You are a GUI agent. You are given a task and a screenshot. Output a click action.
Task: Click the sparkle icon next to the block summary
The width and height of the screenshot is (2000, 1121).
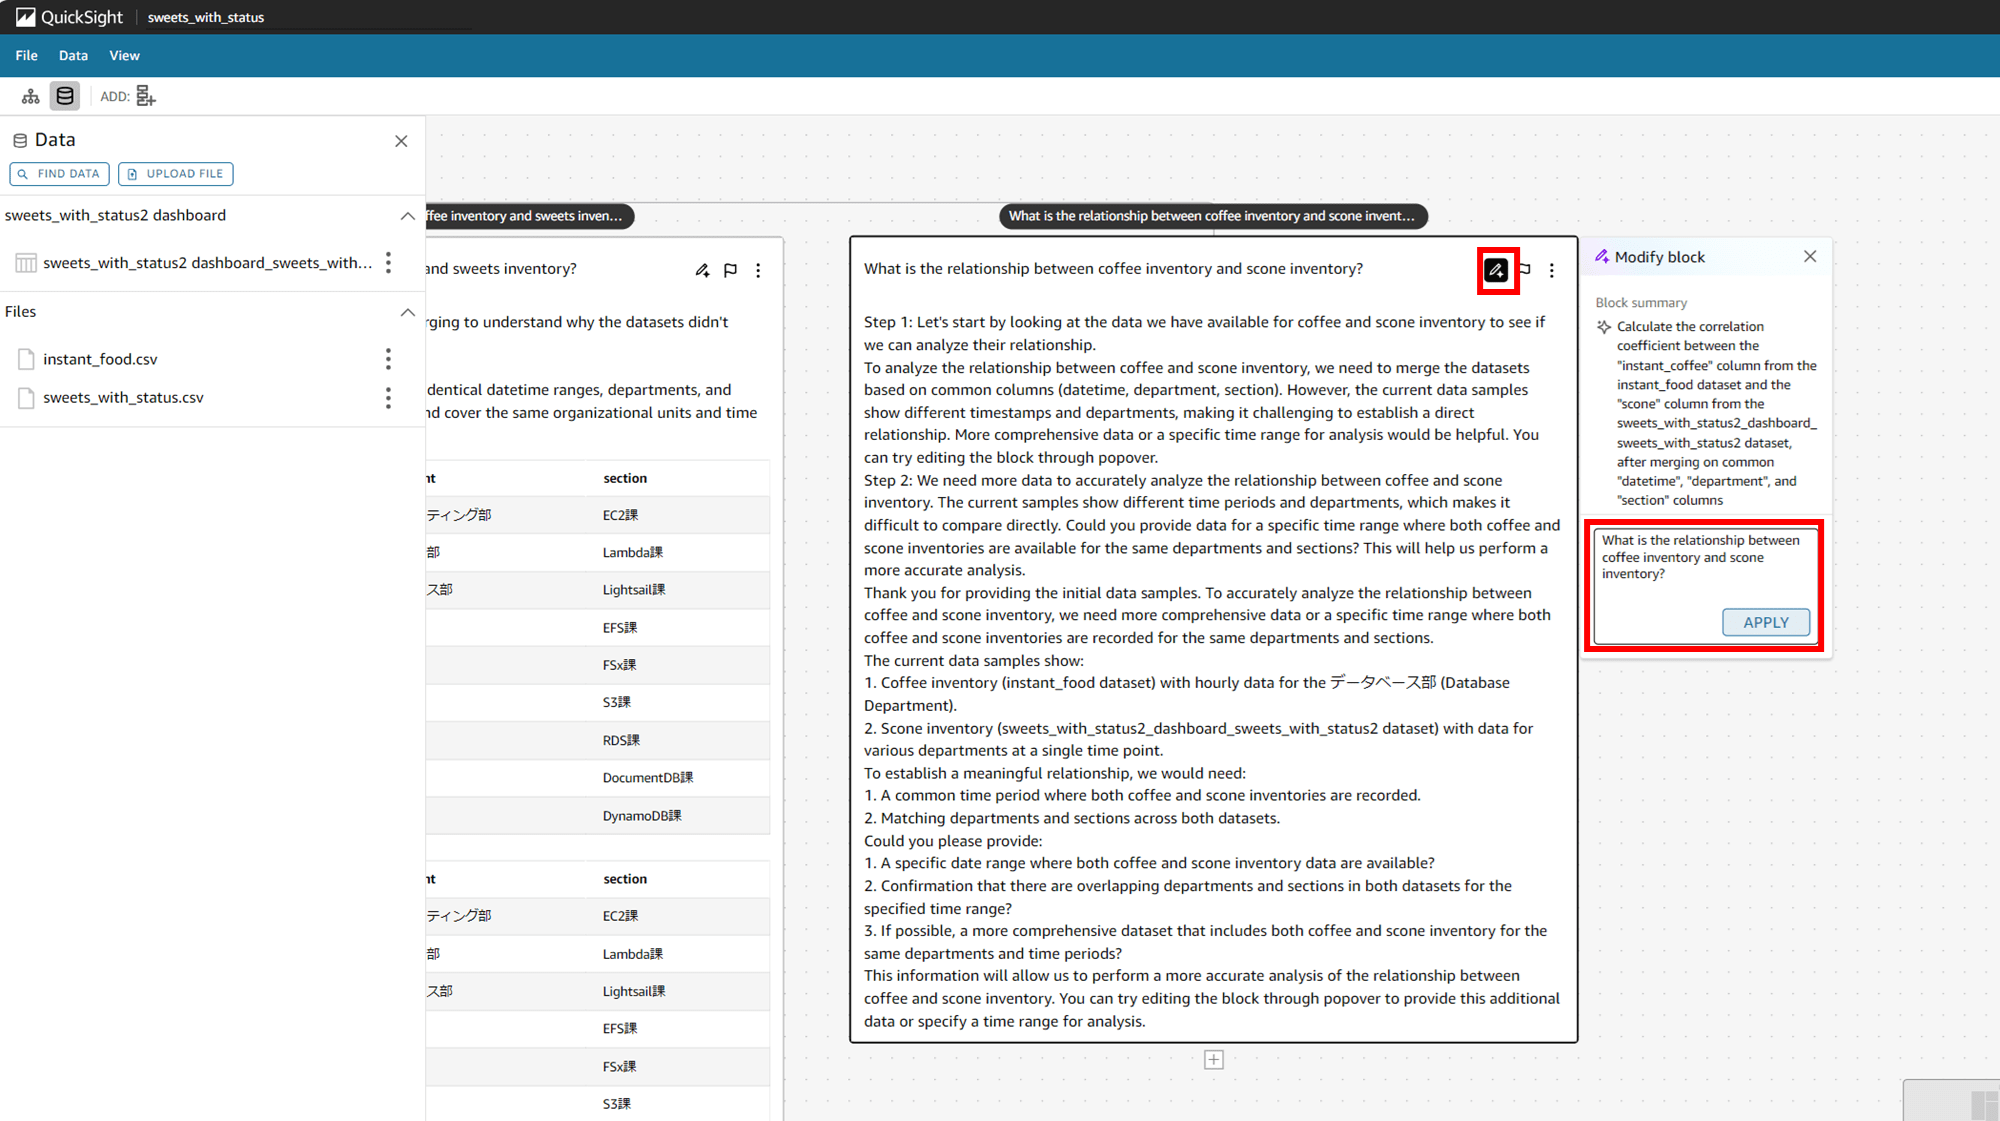(x=1604, y=327)
